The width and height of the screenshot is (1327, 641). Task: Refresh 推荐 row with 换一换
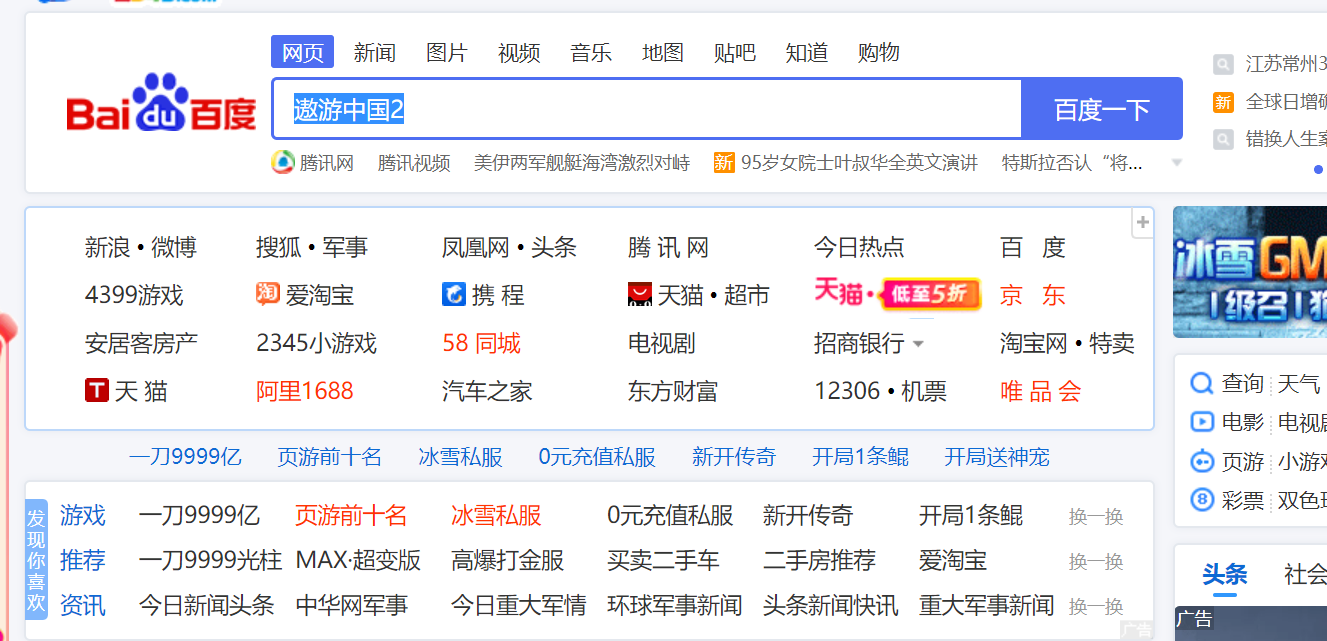click(x=1096, y=562)
